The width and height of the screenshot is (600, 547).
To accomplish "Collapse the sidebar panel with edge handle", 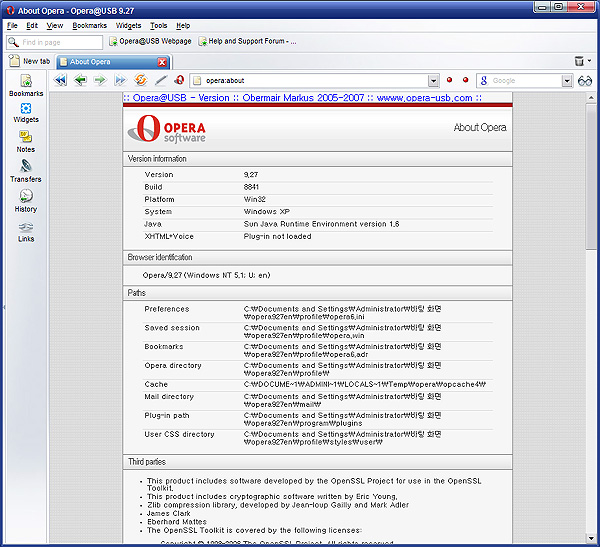I will (x=4, y=307).
